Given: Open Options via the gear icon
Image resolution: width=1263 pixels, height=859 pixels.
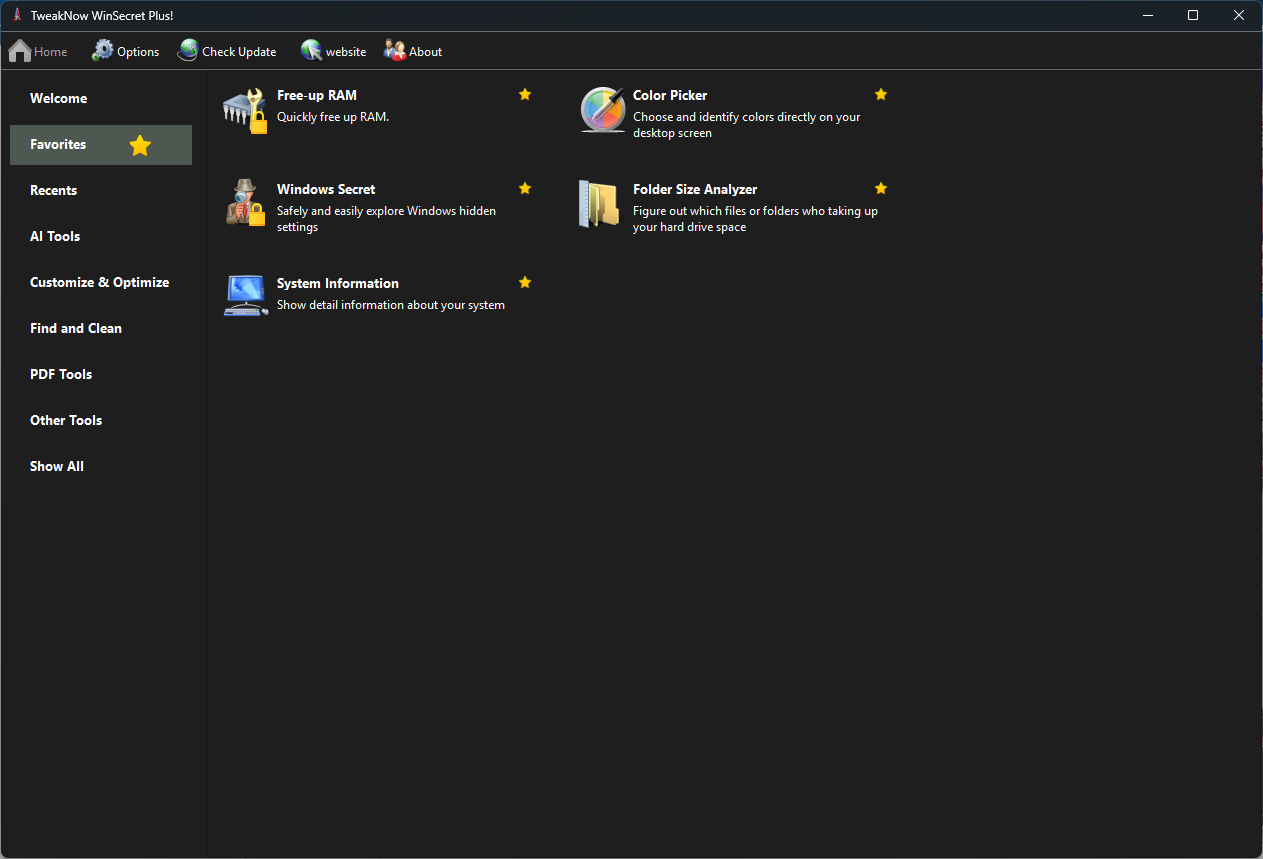Looking at the screenshot, I should click(x=103, y=51).
